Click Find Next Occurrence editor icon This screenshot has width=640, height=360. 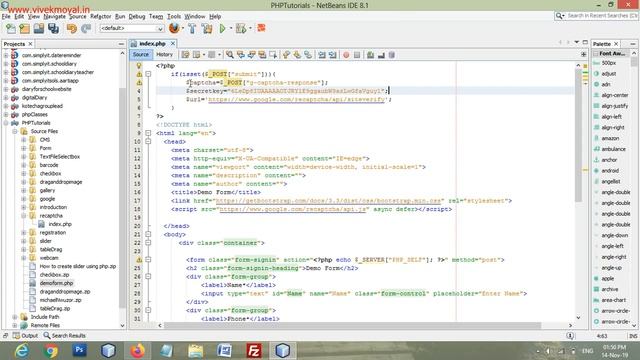pos(251,55)
